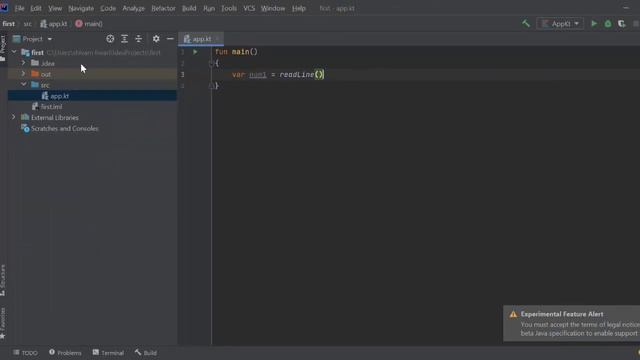
Task: Click the warning icon in the alert popup
Action: point(513,314)
